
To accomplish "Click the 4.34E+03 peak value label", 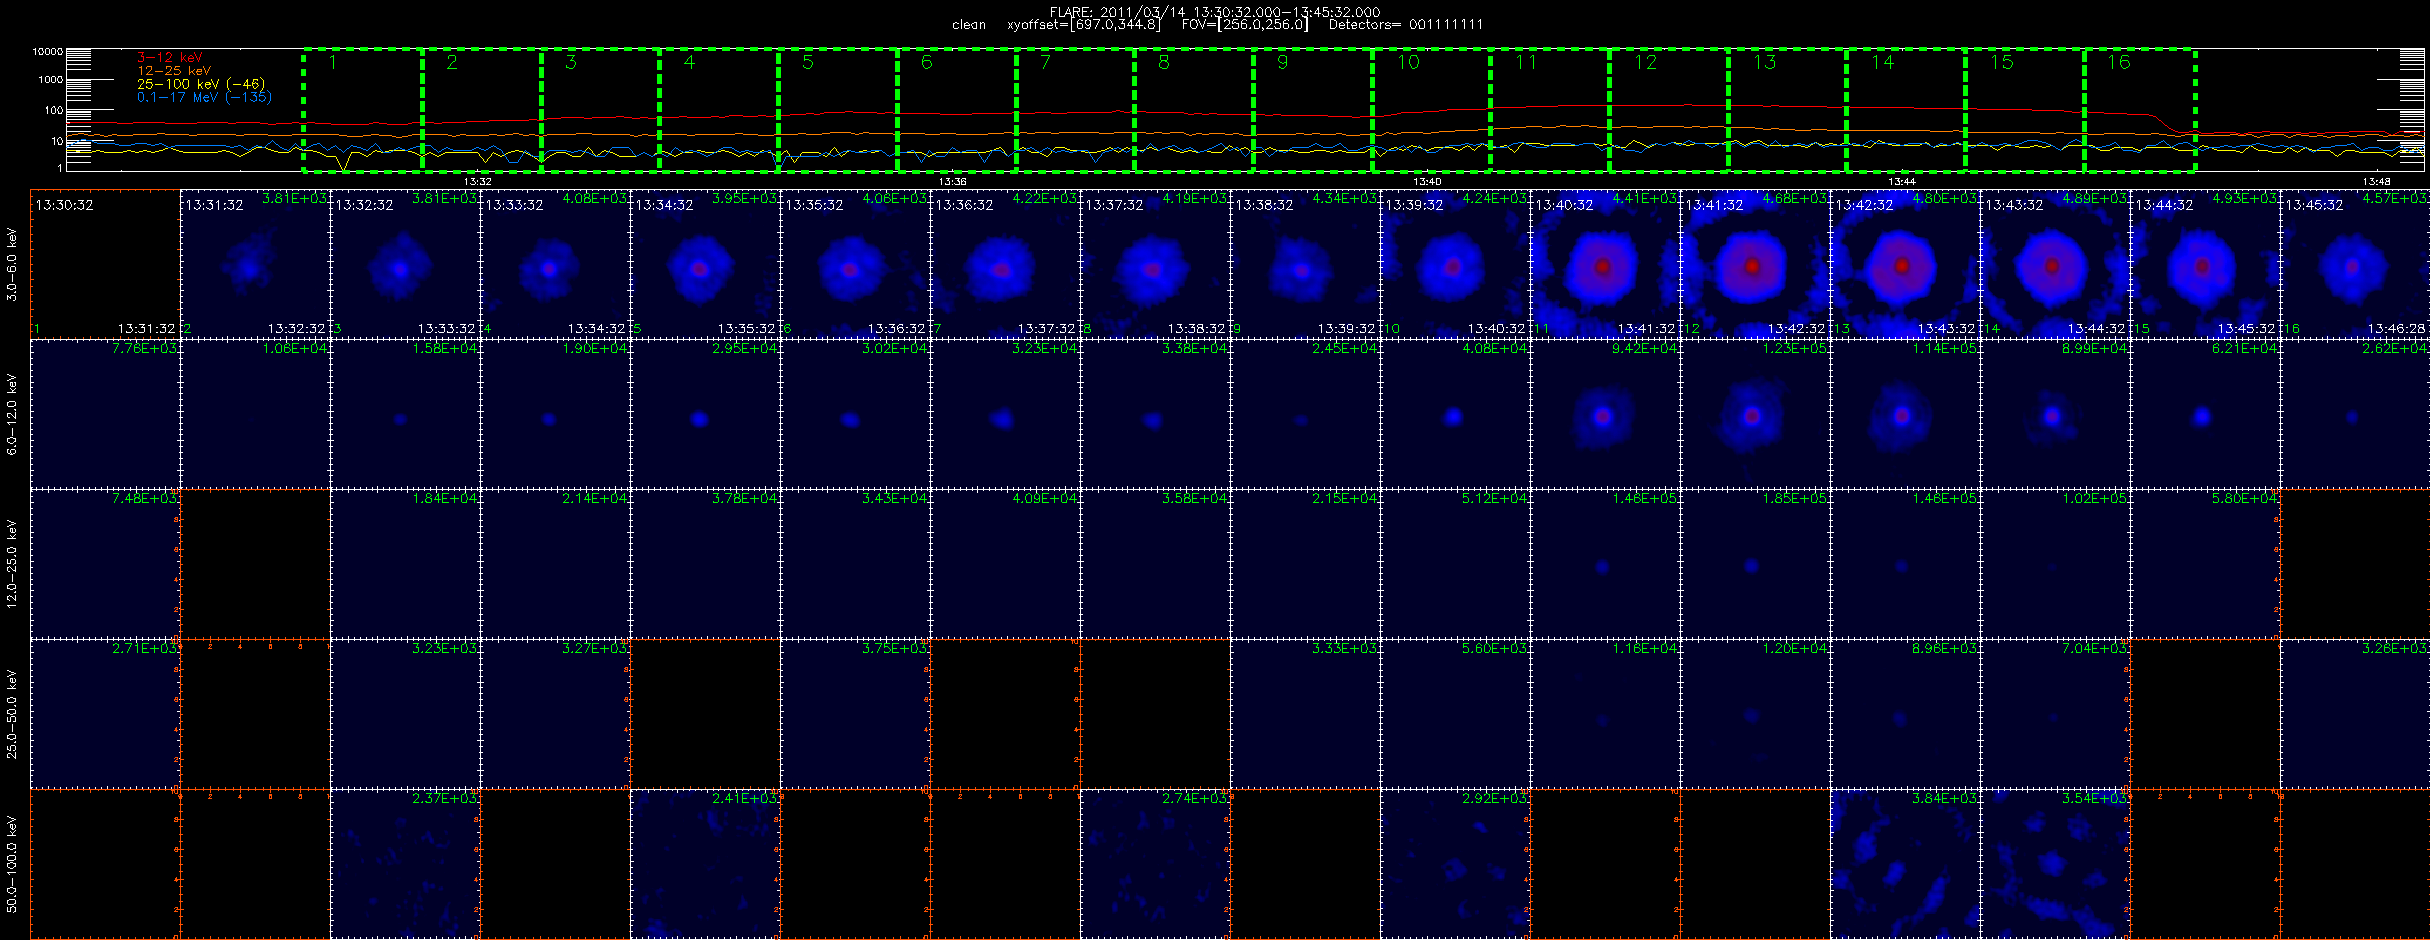I will pos(1345,198).
